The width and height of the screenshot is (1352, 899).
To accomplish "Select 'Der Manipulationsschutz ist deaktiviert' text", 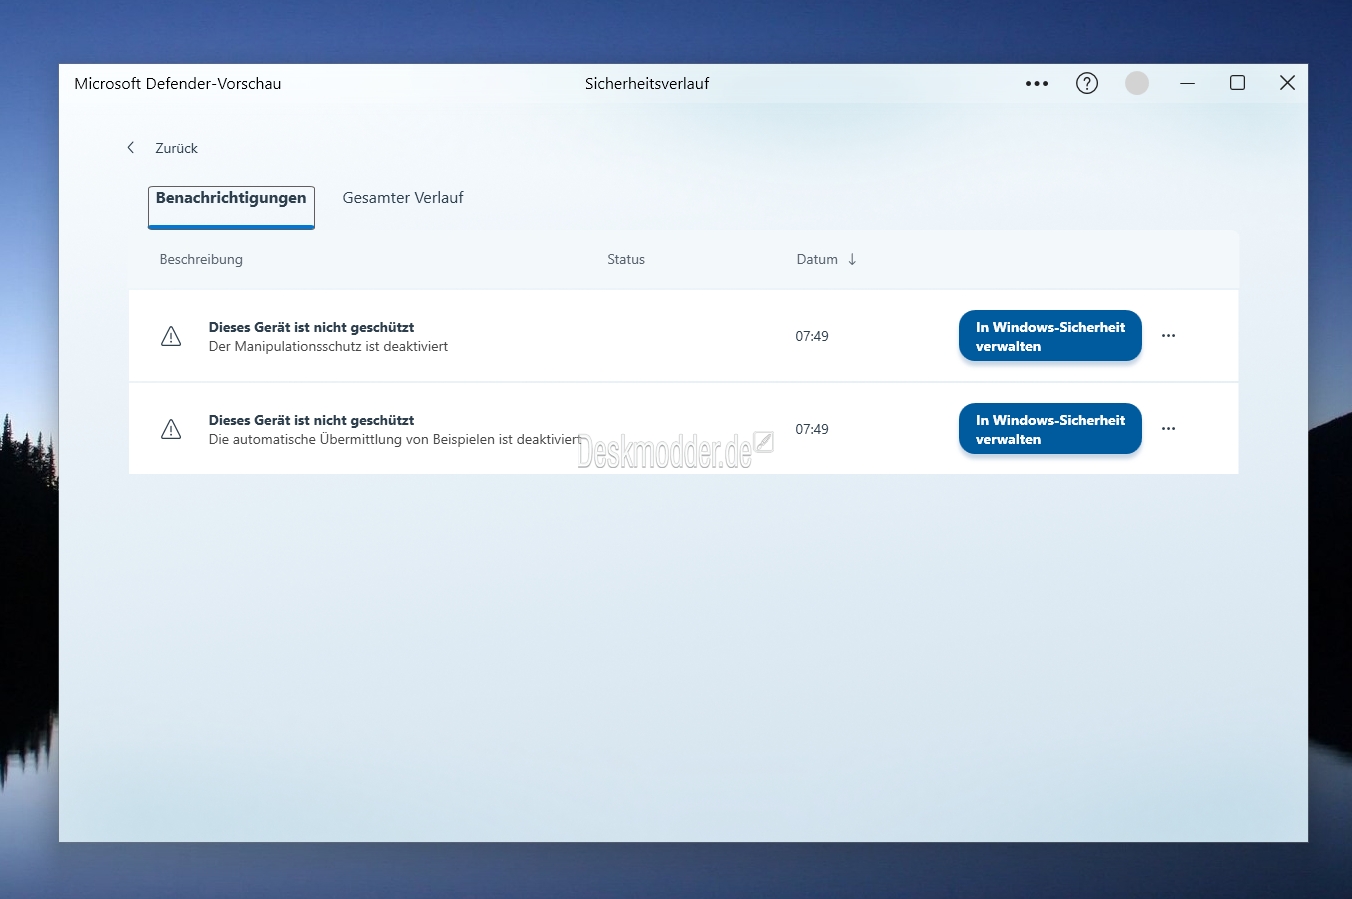I will 328,346.
